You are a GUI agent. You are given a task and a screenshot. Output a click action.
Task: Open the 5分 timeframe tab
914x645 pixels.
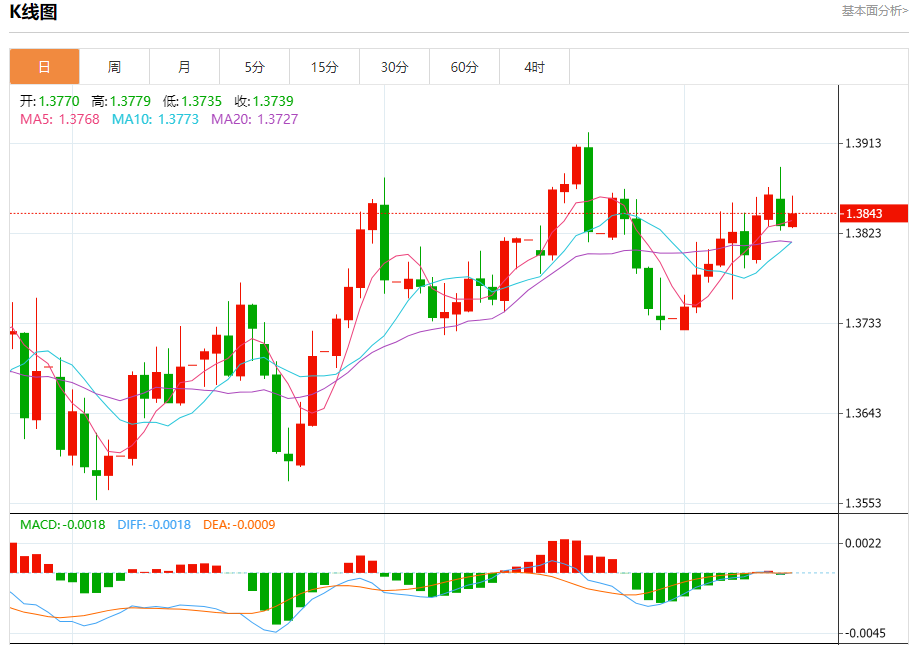point(254,67)
